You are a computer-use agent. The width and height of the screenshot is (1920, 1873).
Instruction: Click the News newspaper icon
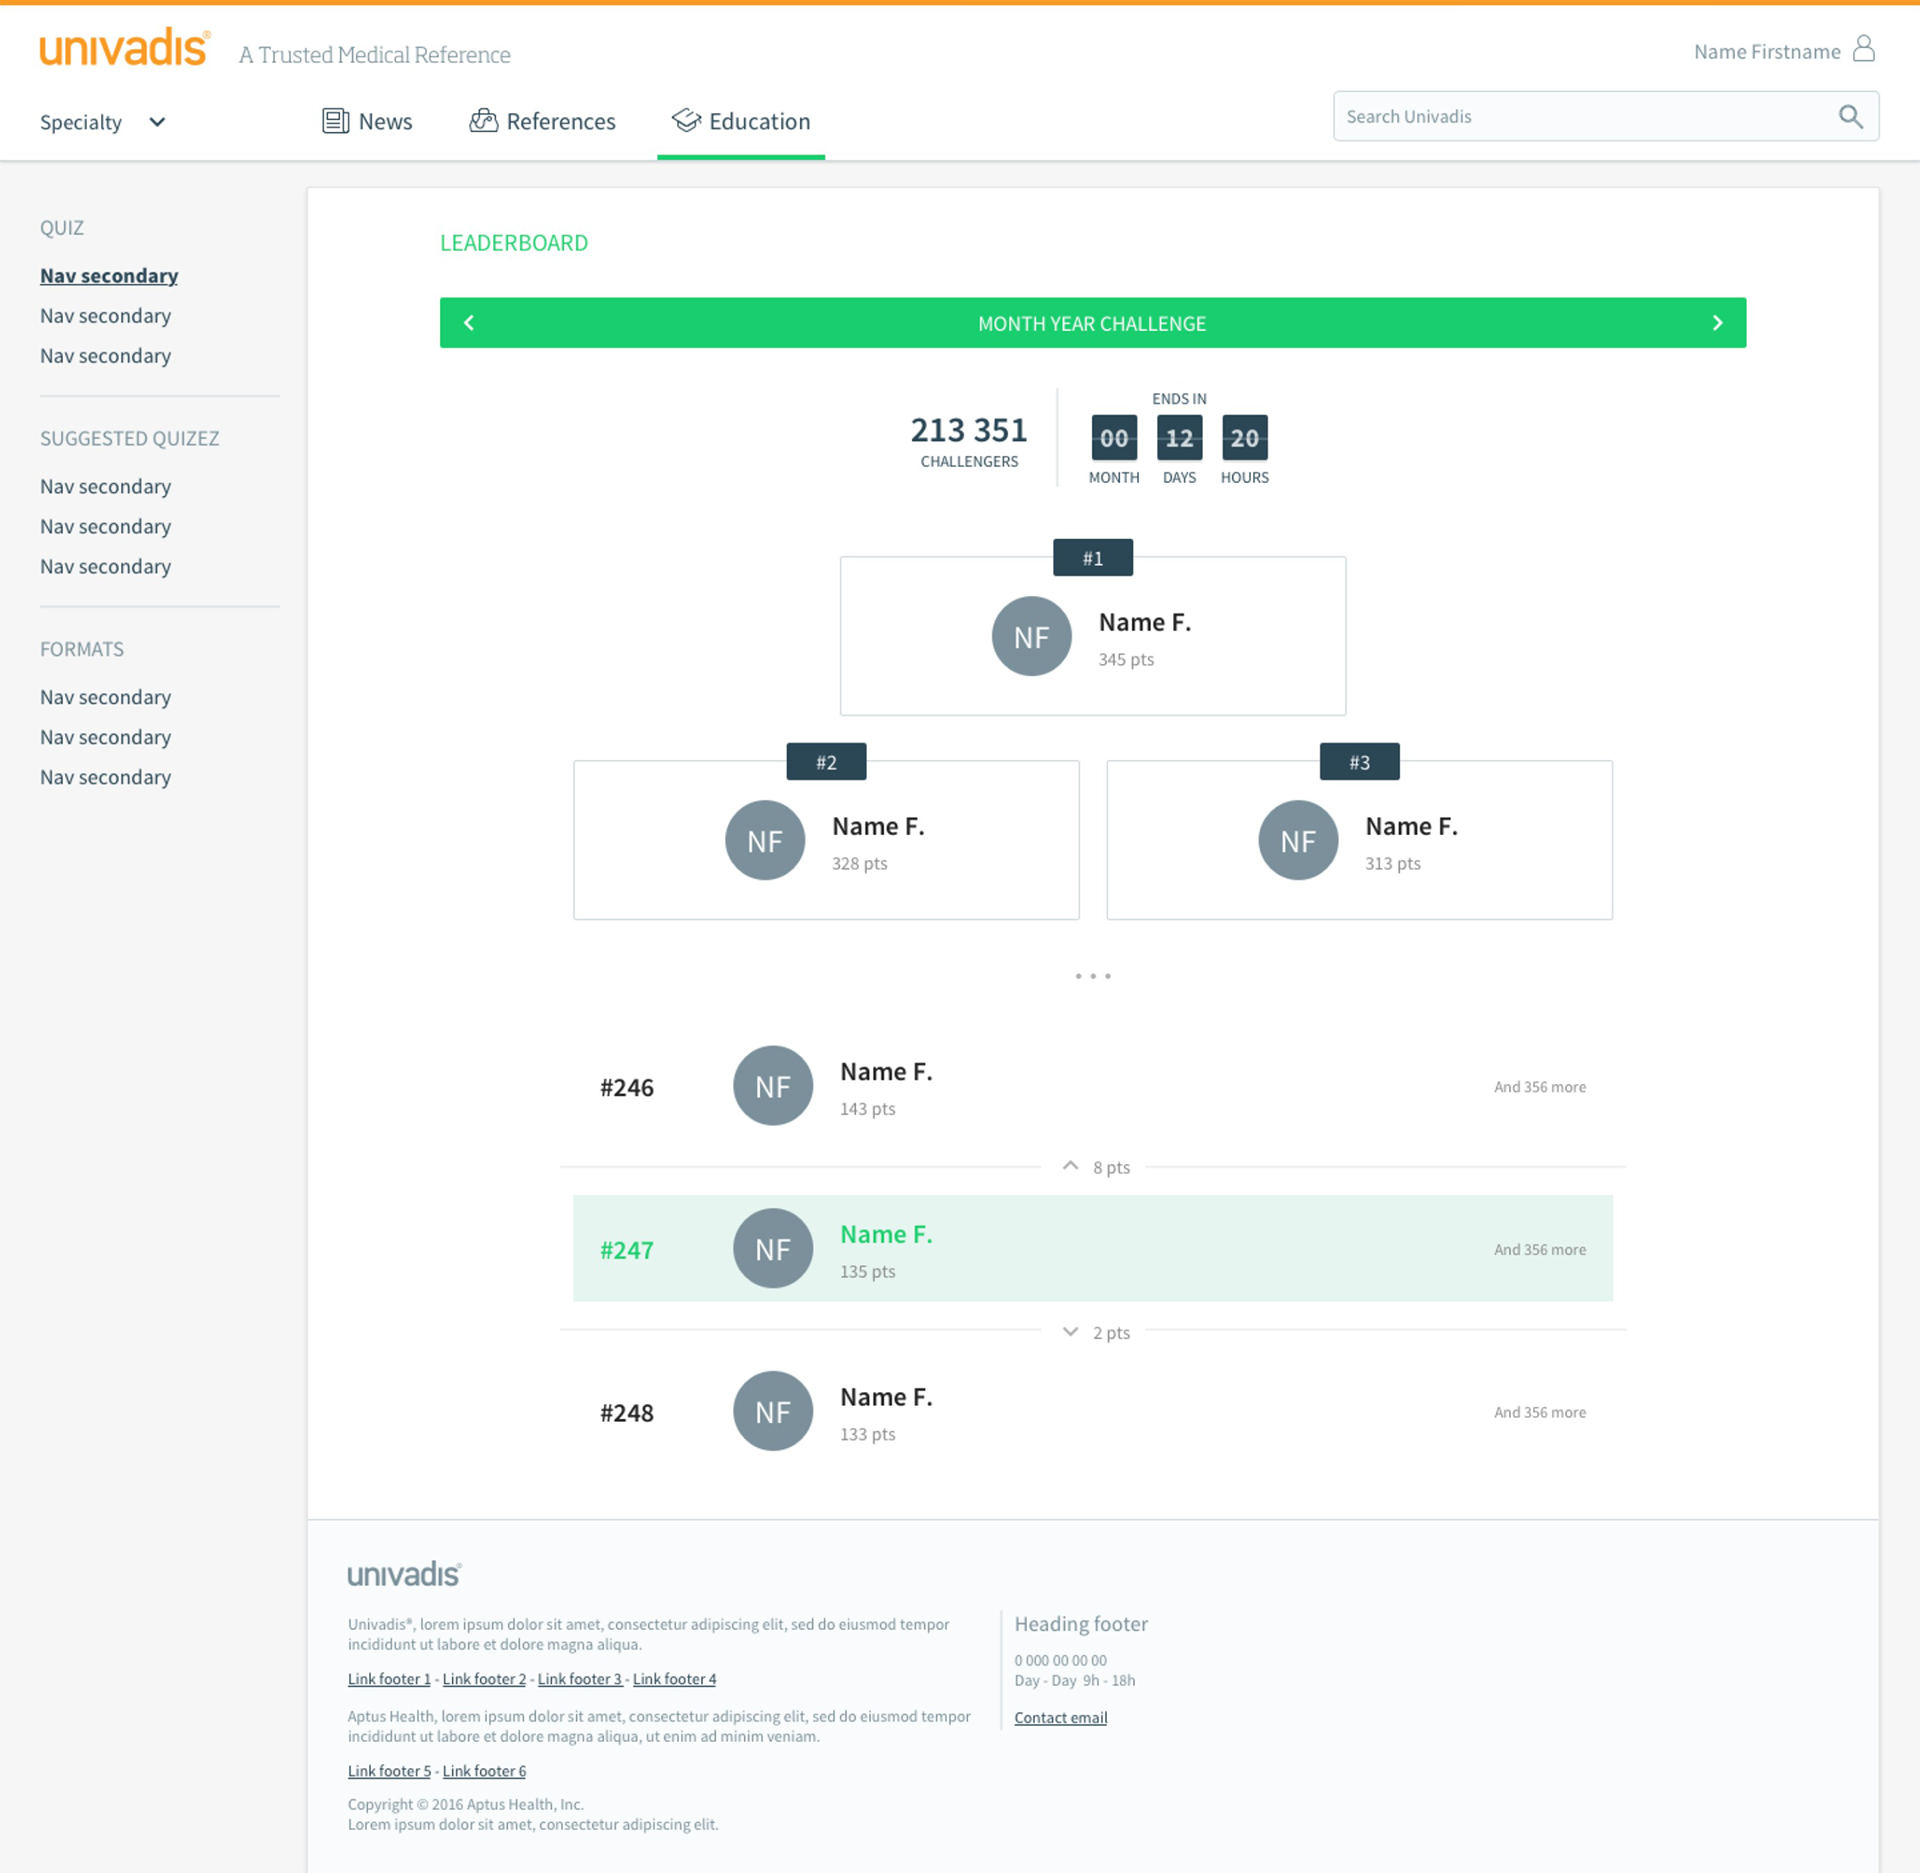tap(335, 121)
